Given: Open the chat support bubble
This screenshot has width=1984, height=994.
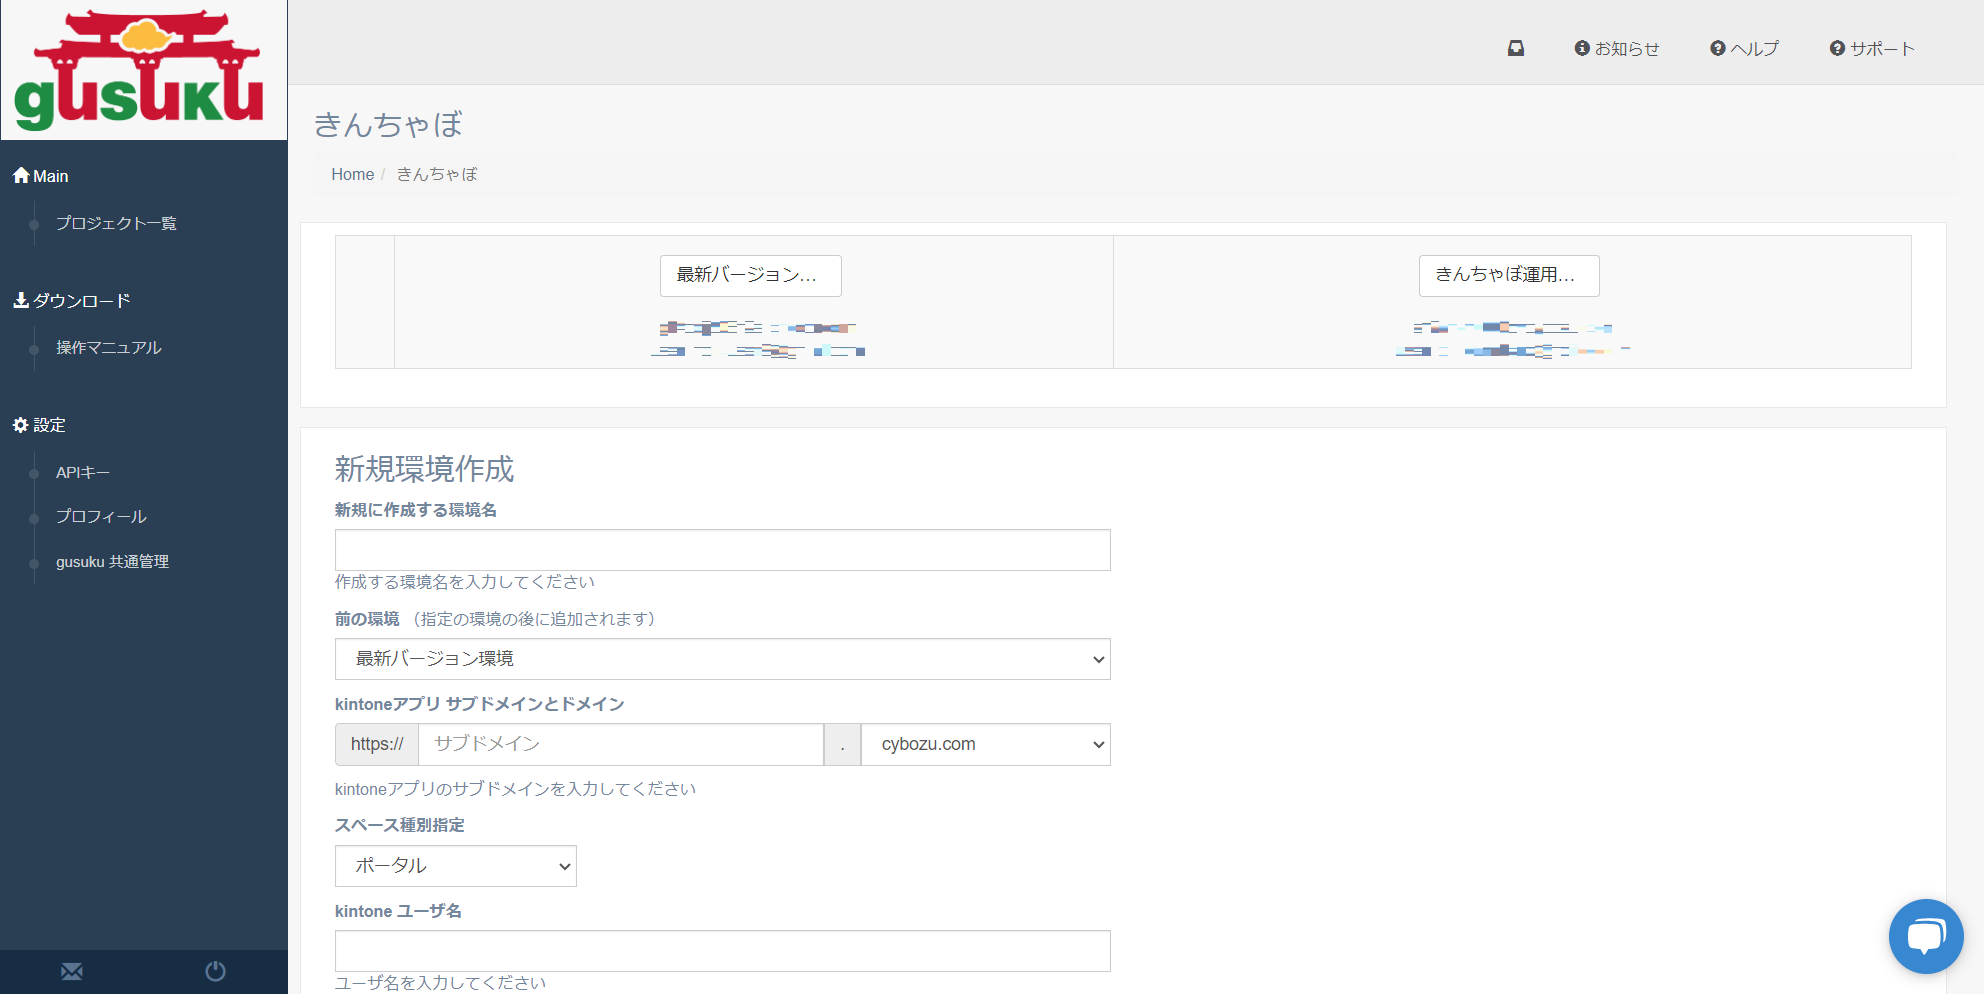Looking at the screenshot, I should pyautogui.click(x=1925, y=936).
